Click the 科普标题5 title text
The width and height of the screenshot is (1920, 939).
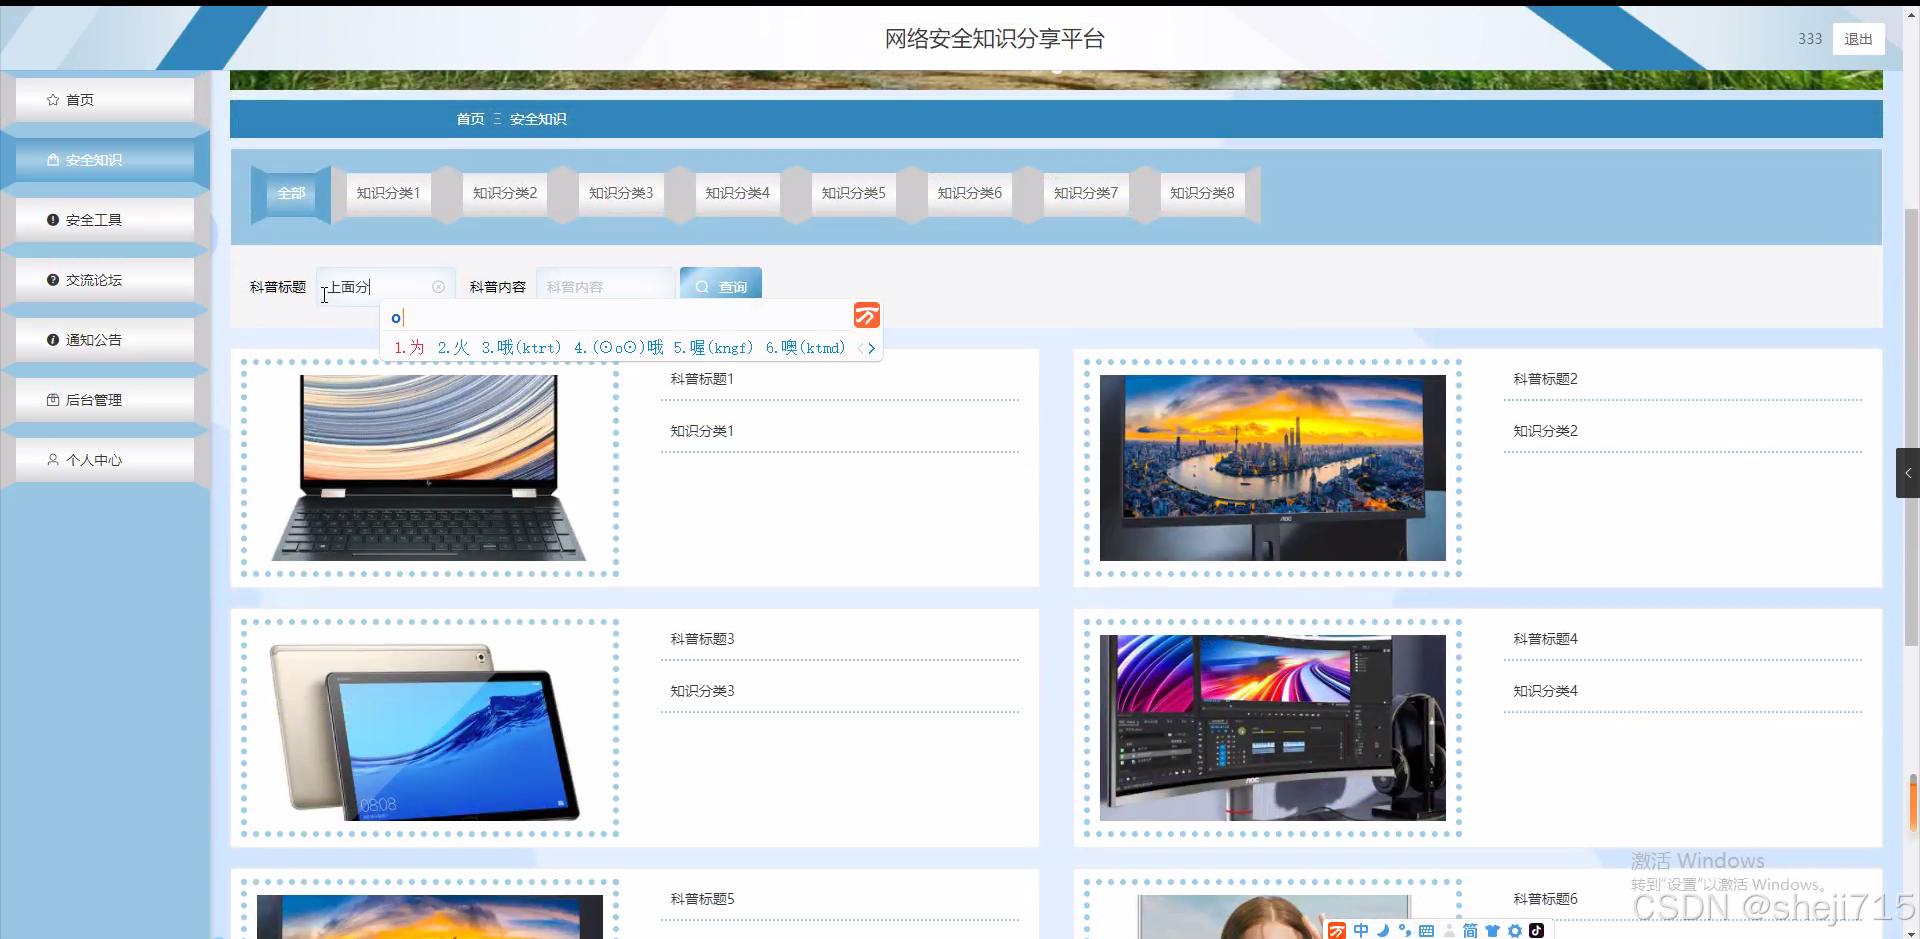tap(702, 899)
